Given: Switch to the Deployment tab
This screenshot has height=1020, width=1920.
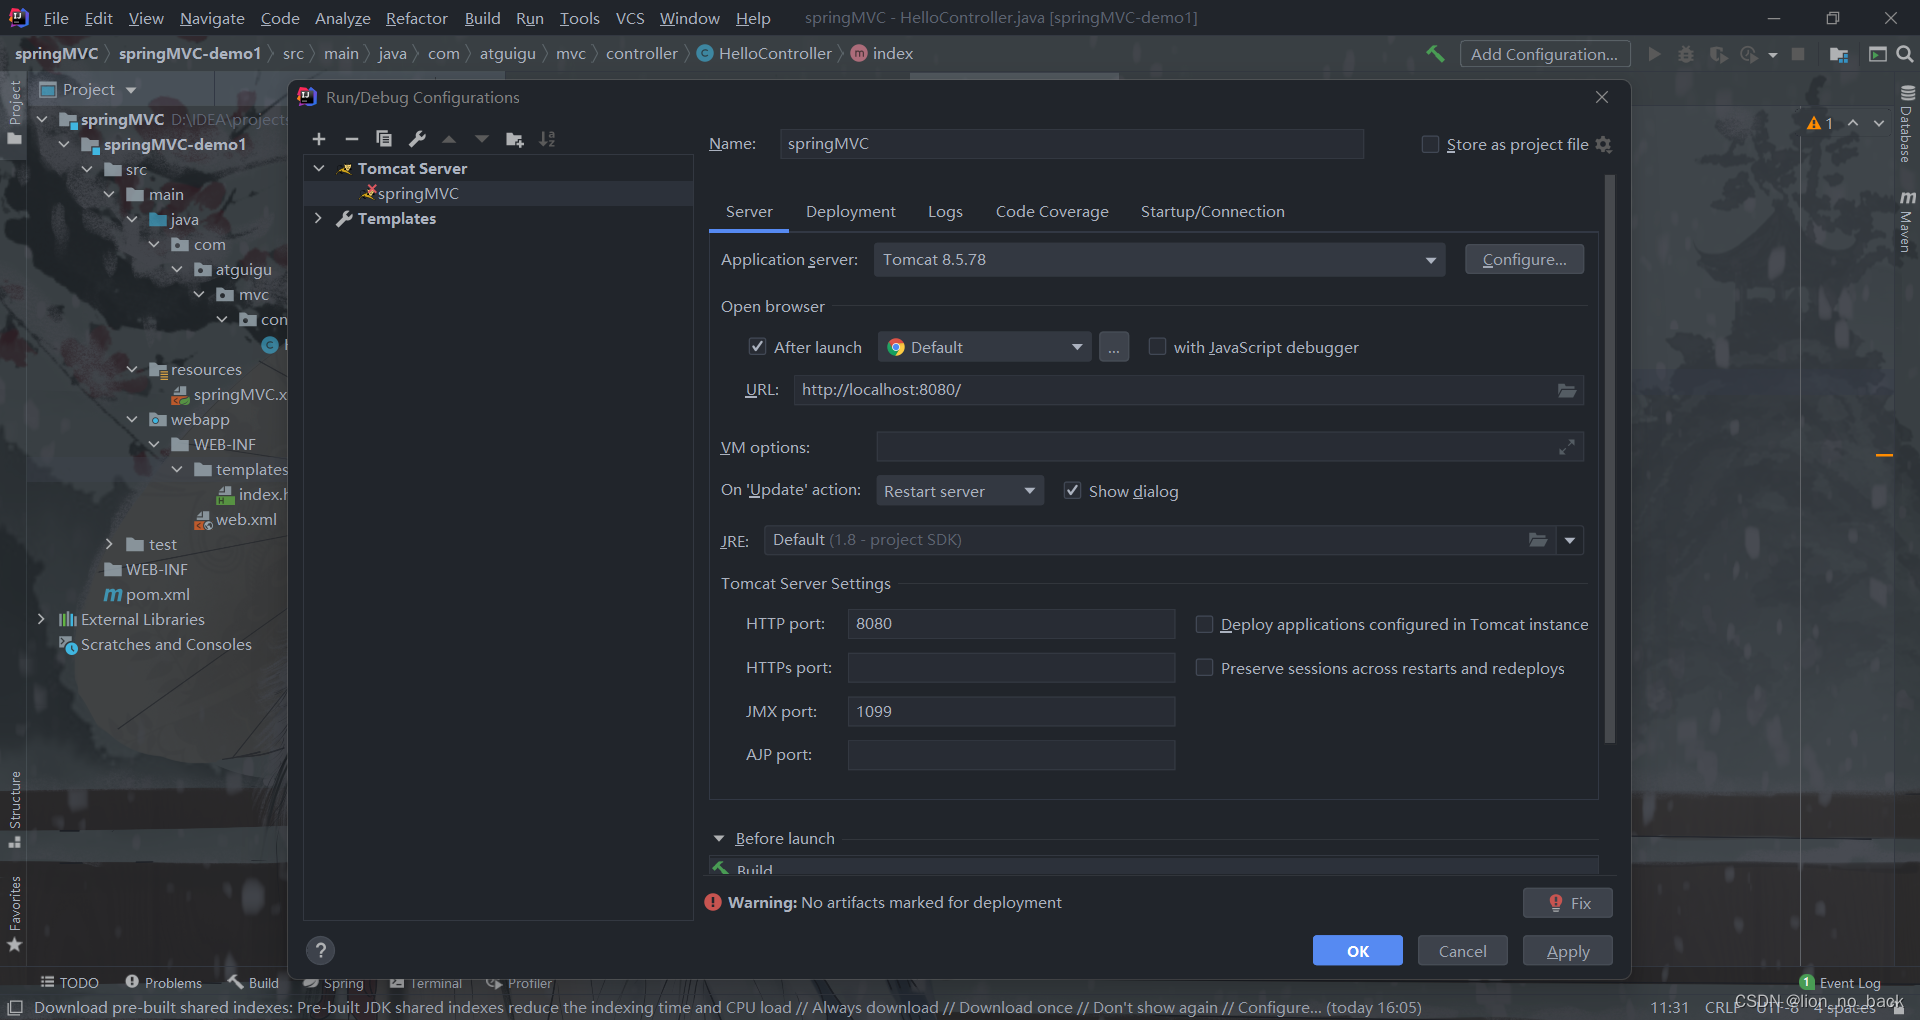Looking at the screenshot, I should tap(851, 212).
